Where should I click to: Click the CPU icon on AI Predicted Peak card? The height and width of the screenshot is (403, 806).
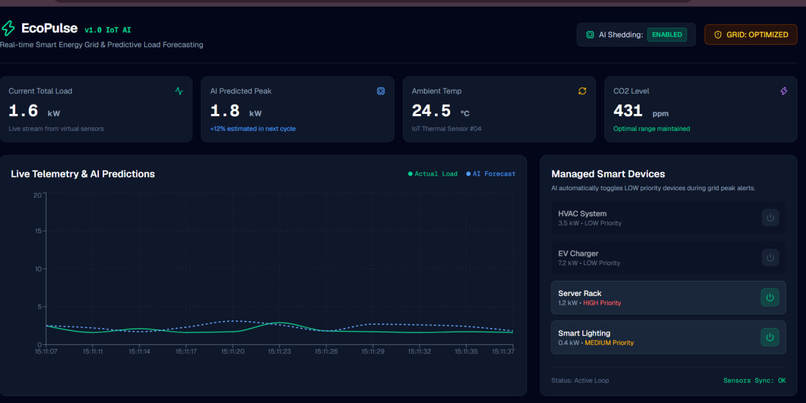point(381,91)
